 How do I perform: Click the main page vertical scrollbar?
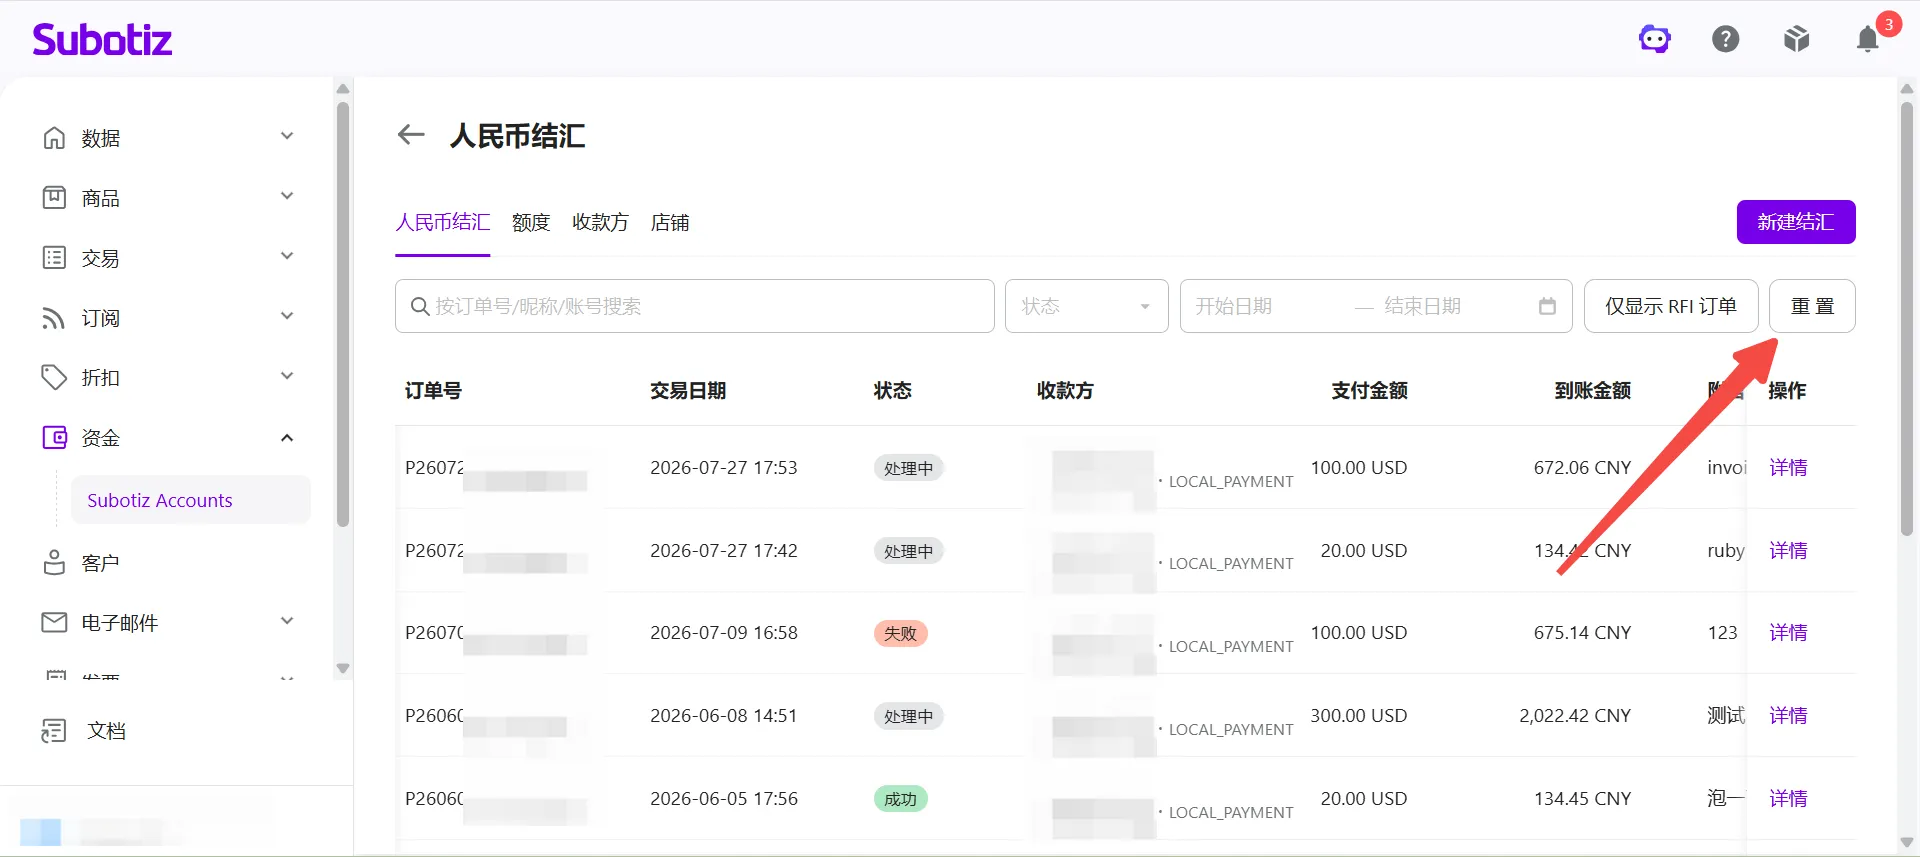tap(1907, 320)
